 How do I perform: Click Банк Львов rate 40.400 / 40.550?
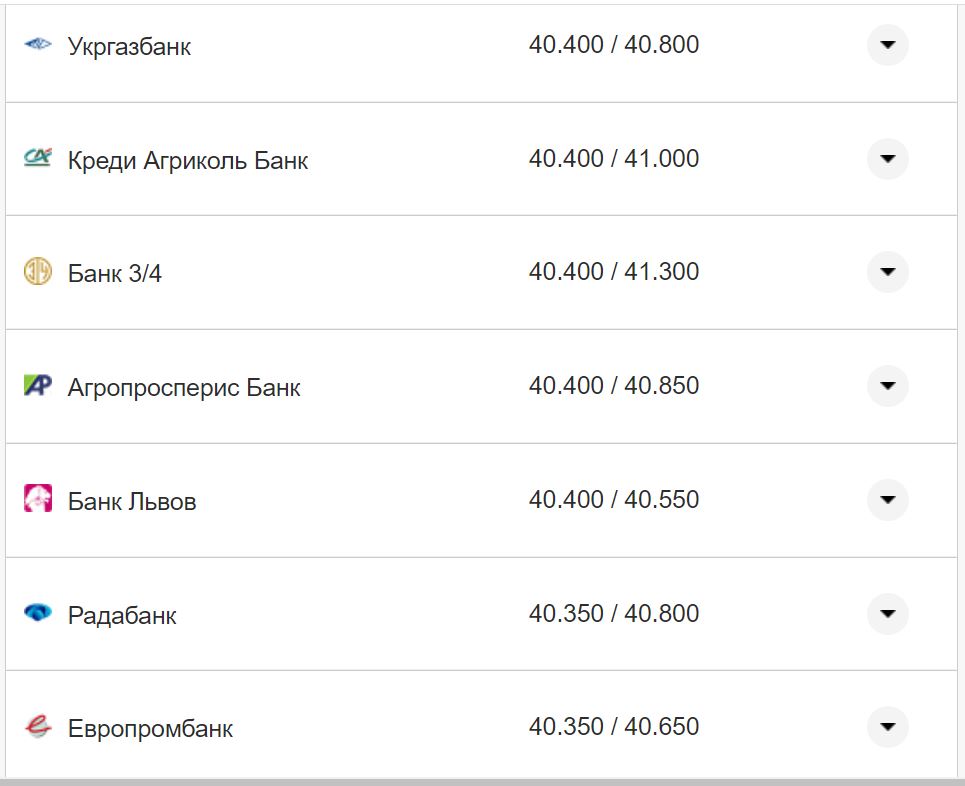613,499
